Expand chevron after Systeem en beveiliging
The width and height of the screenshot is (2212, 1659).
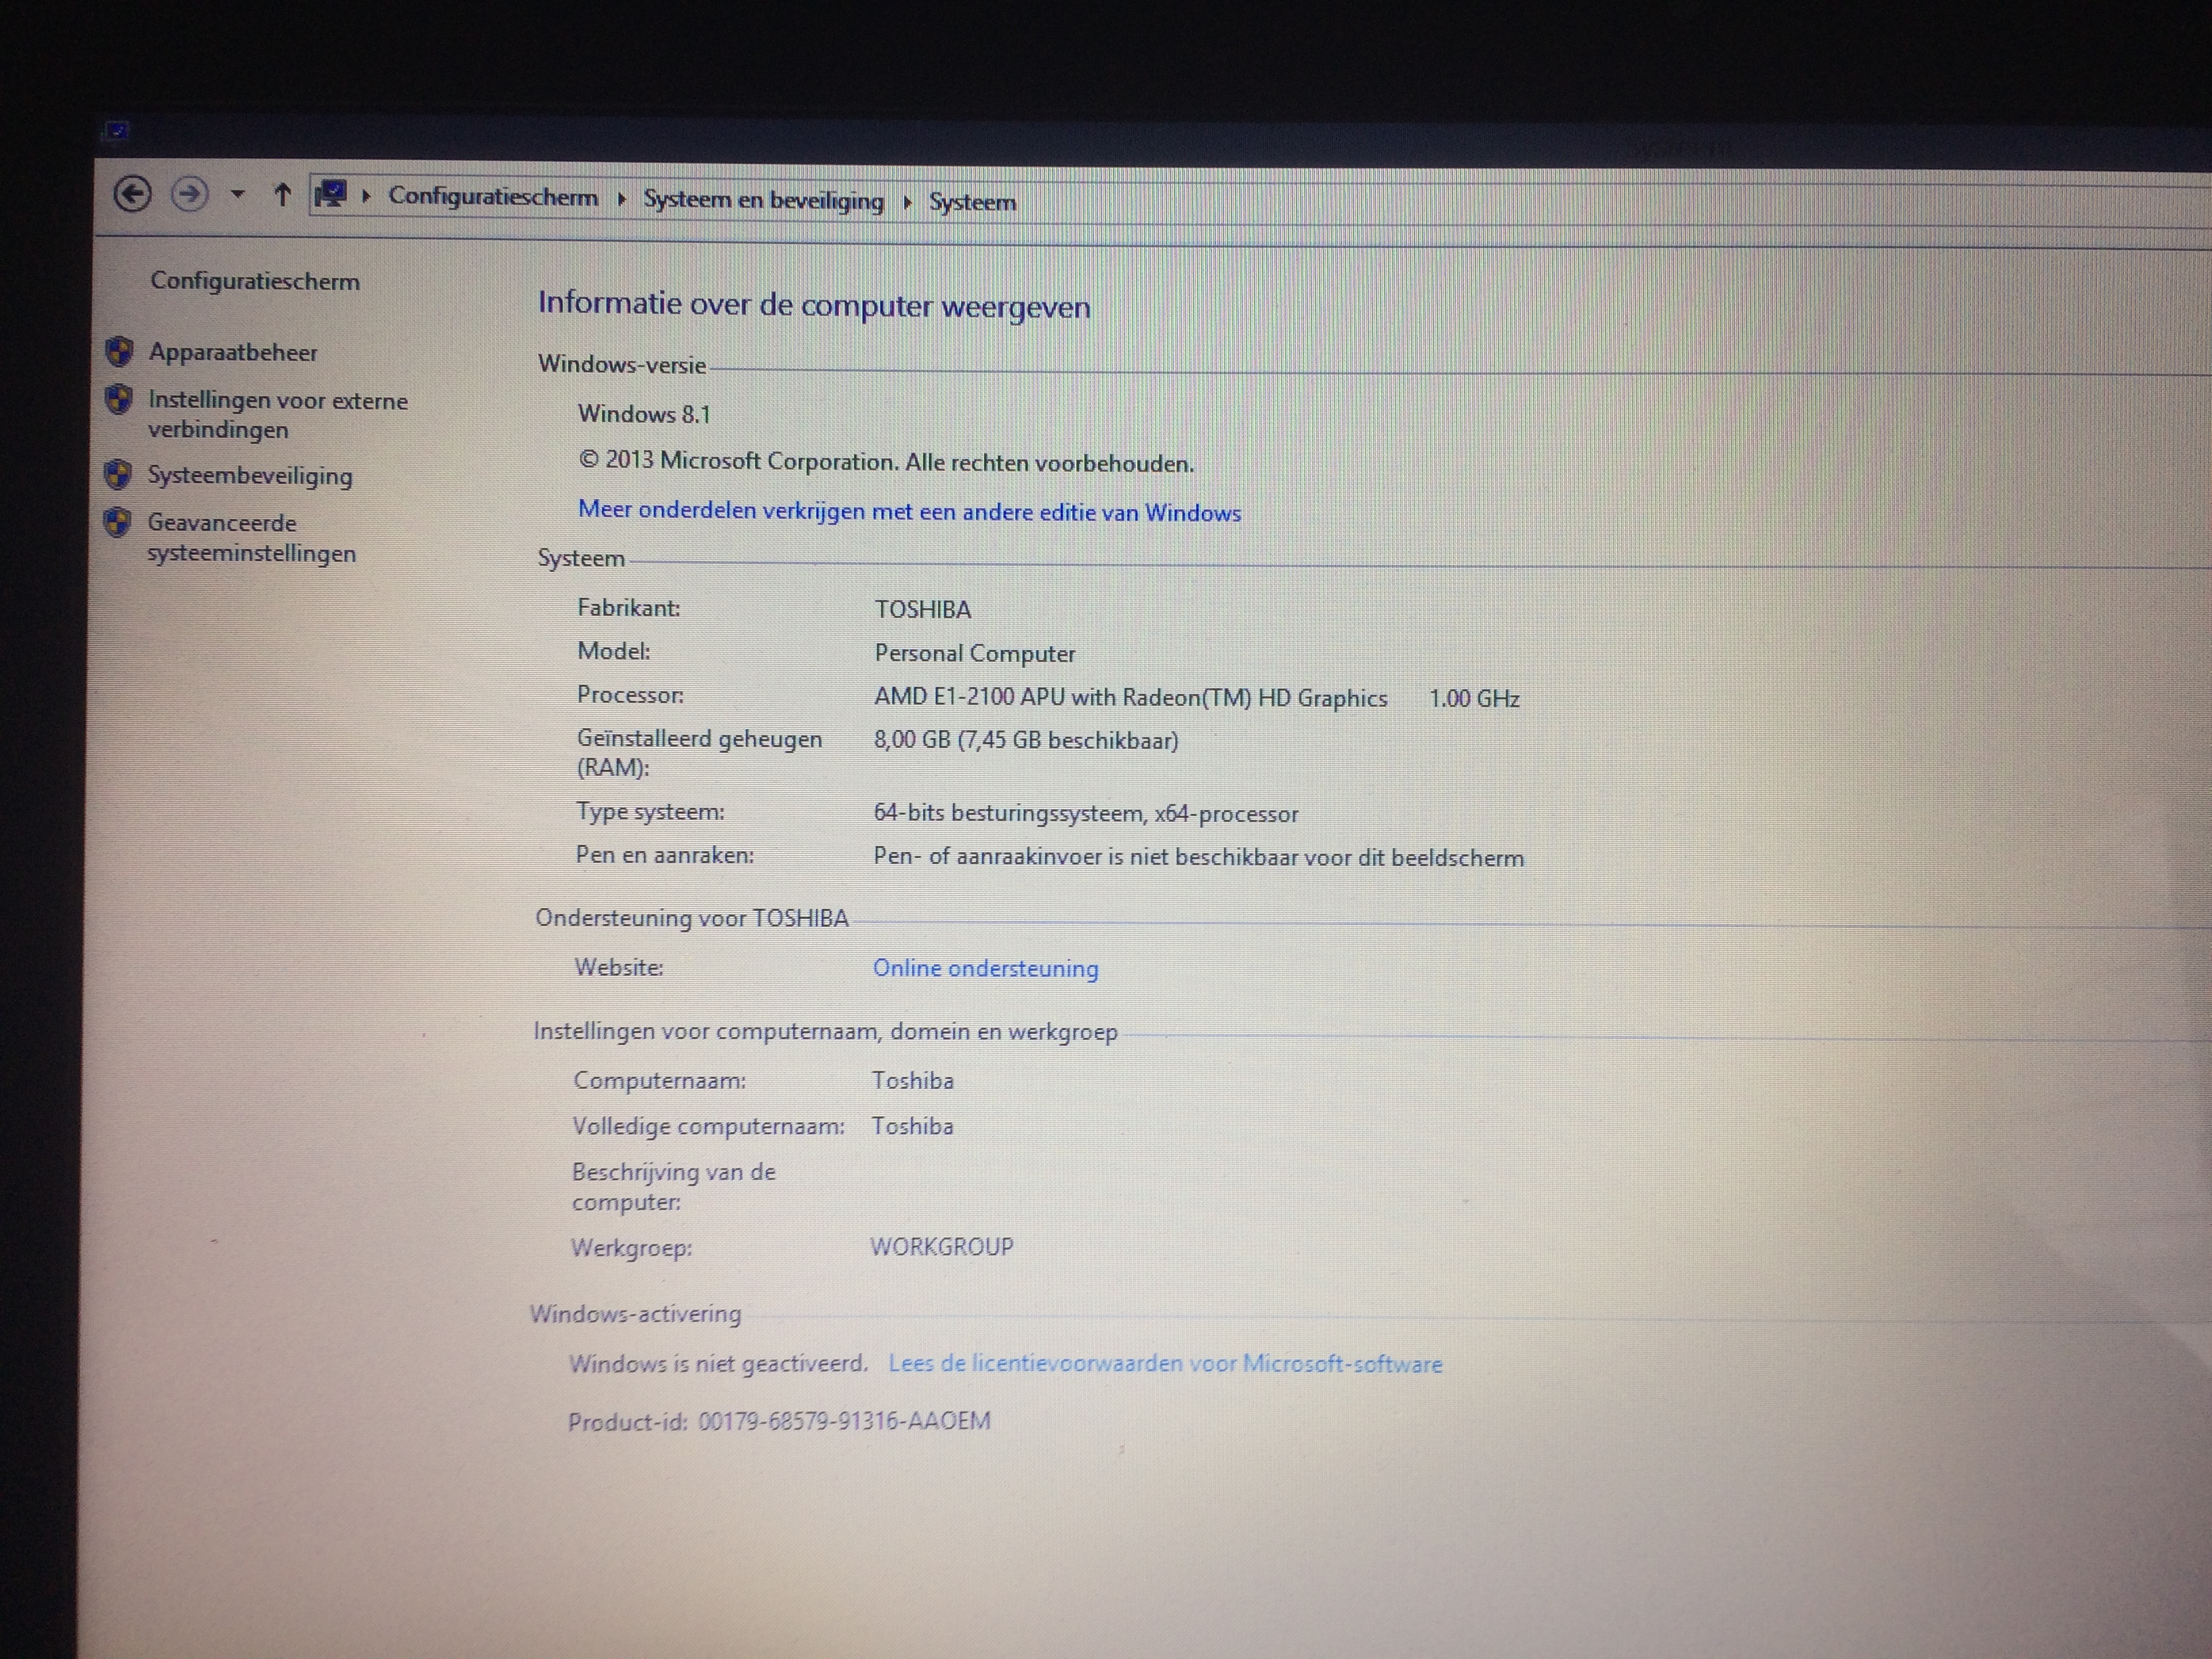click(x=907, y=202)
